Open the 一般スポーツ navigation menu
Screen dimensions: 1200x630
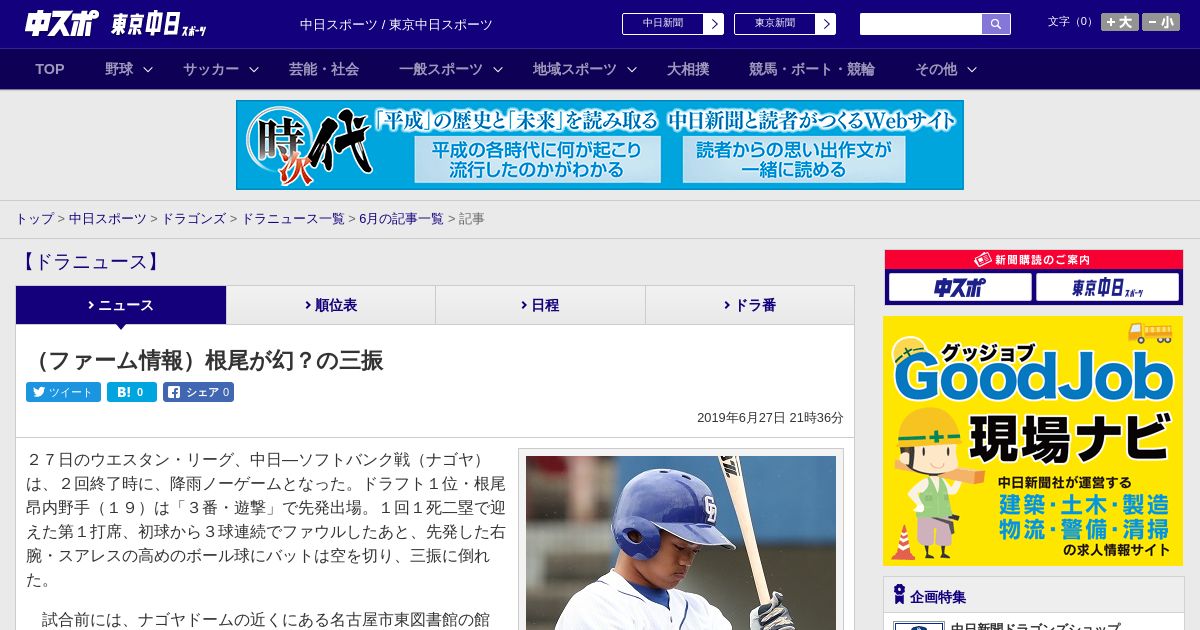(x=441, y=69)
